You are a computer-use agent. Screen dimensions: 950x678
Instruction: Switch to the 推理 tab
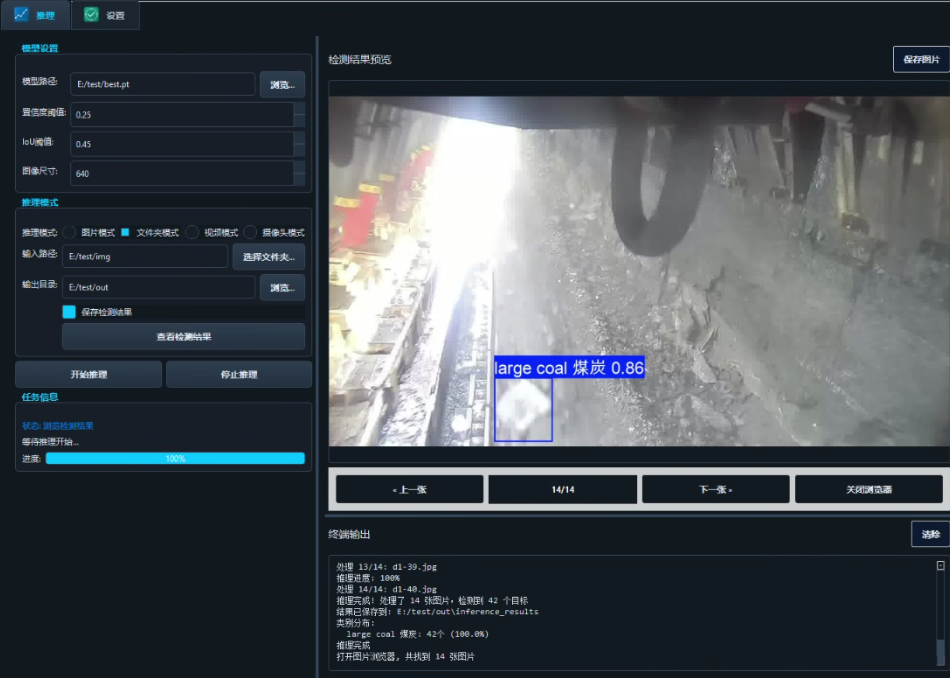tap(35, 15)
